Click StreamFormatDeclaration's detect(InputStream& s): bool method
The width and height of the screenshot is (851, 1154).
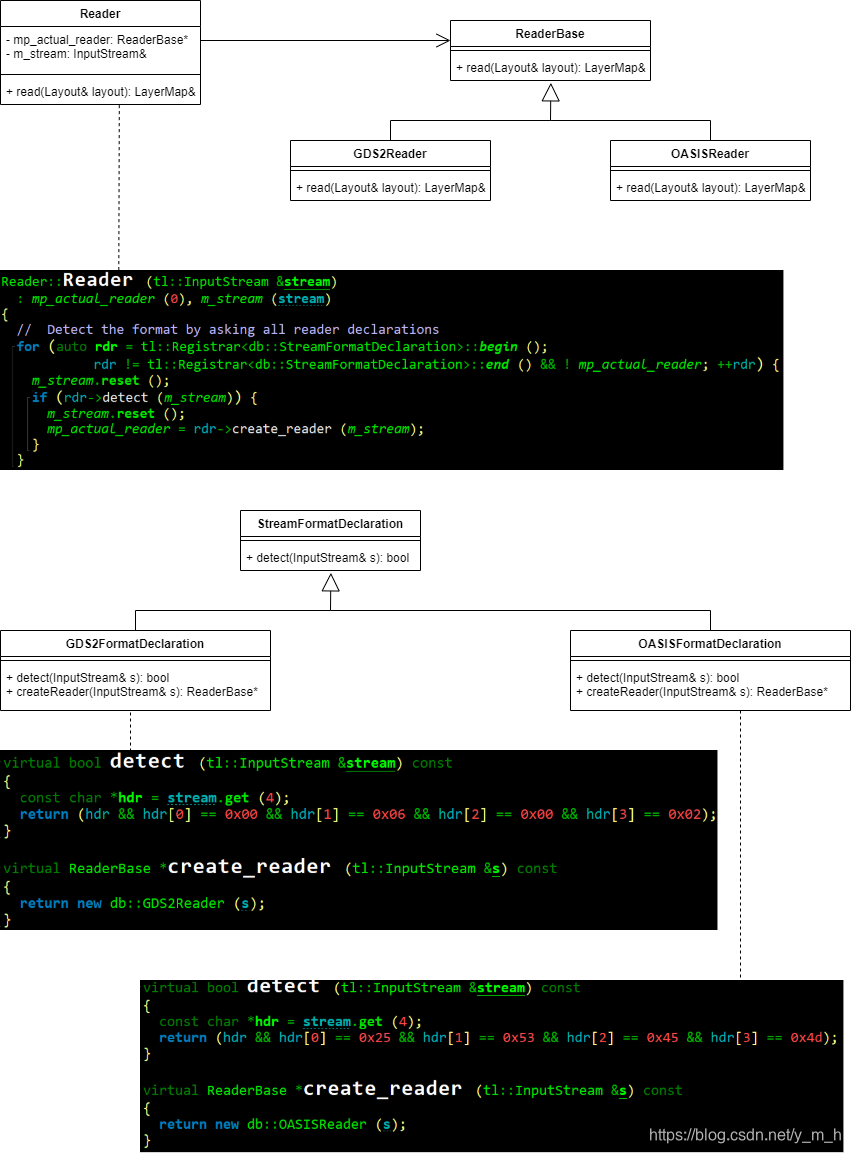328,558
